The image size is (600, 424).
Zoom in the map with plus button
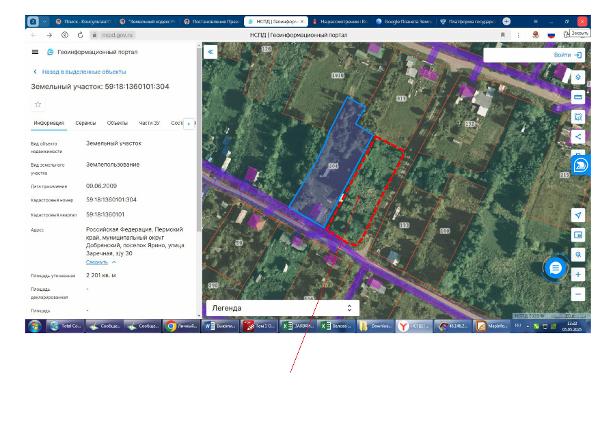click(x=578, y=274)
